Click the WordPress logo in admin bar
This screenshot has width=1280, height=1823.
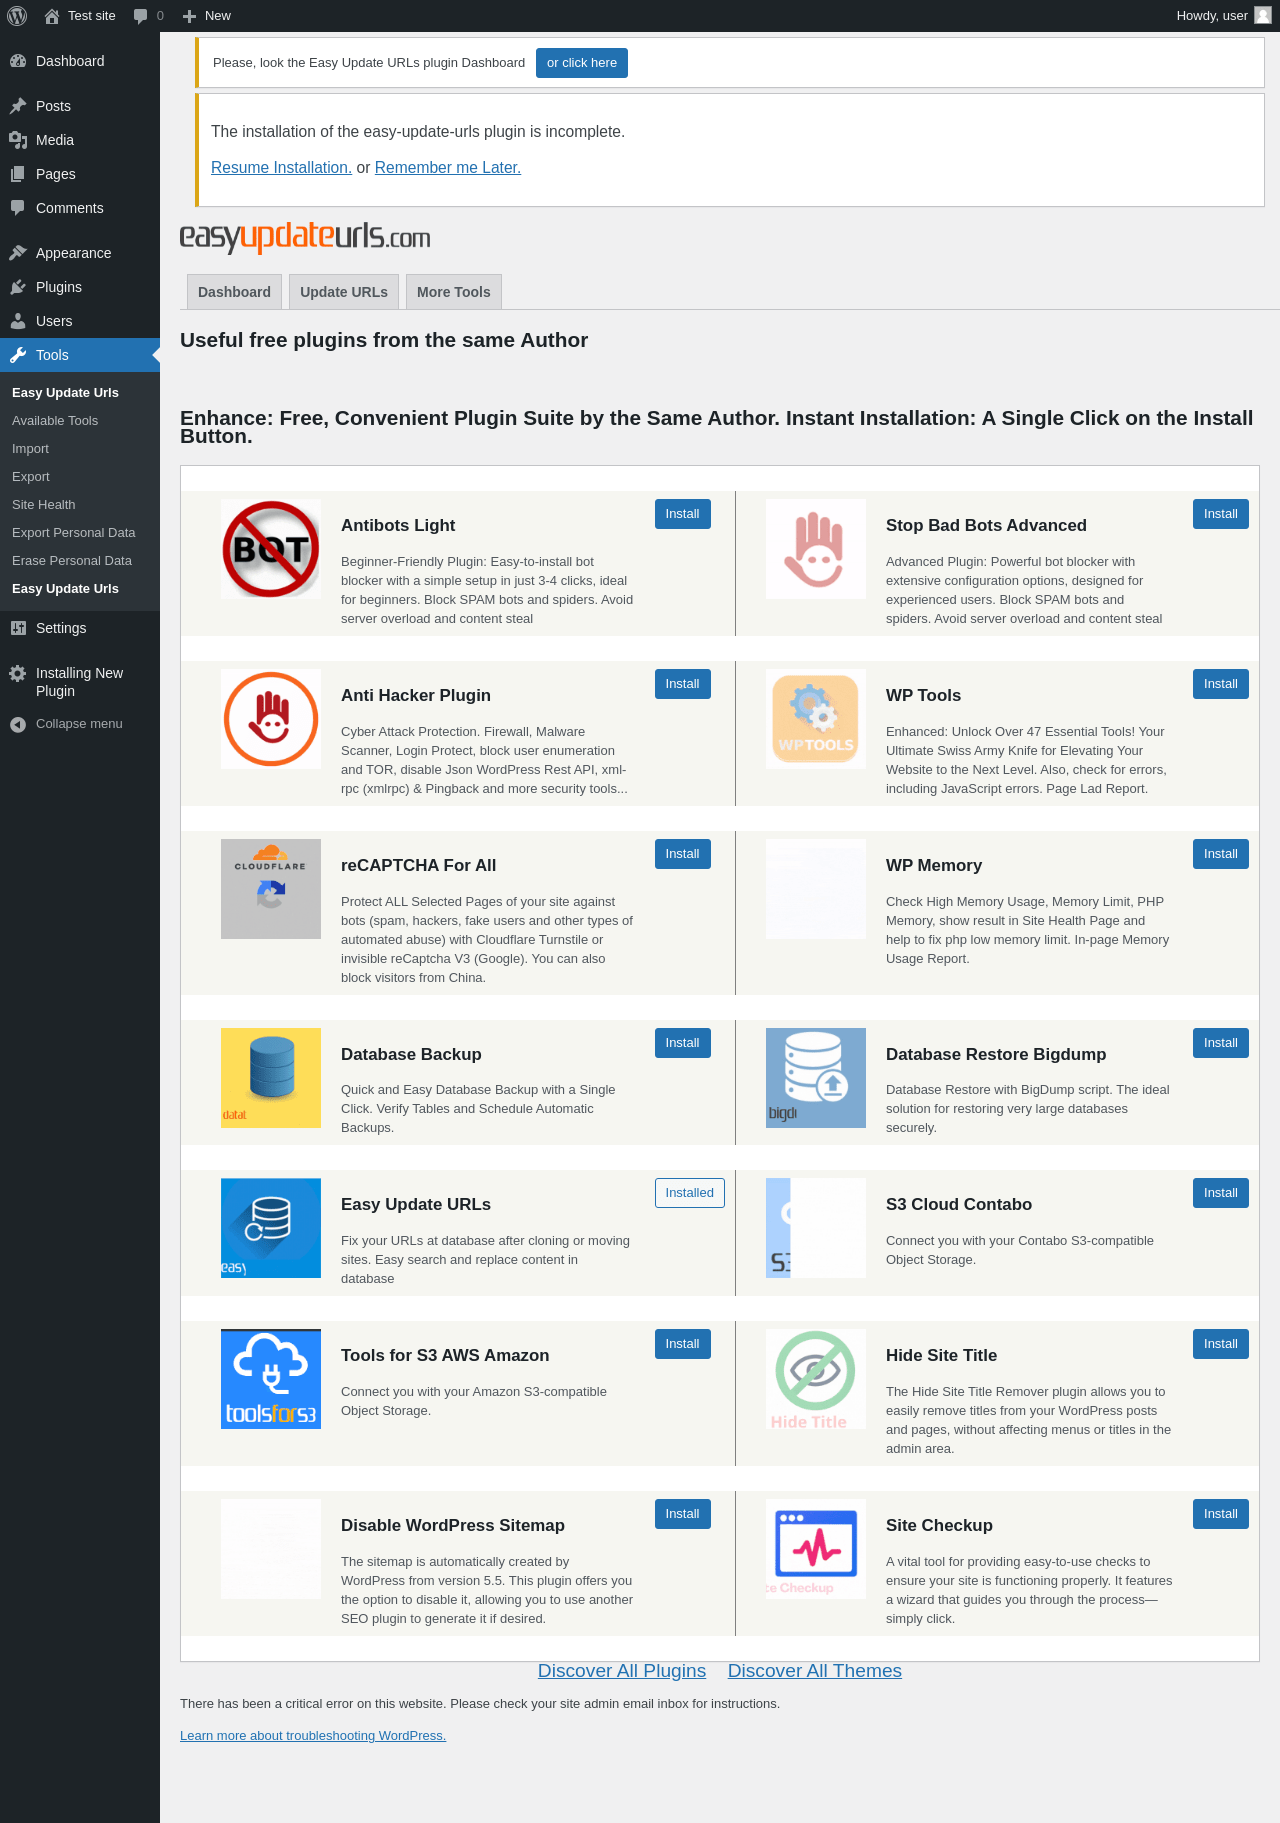coord(17,16)
